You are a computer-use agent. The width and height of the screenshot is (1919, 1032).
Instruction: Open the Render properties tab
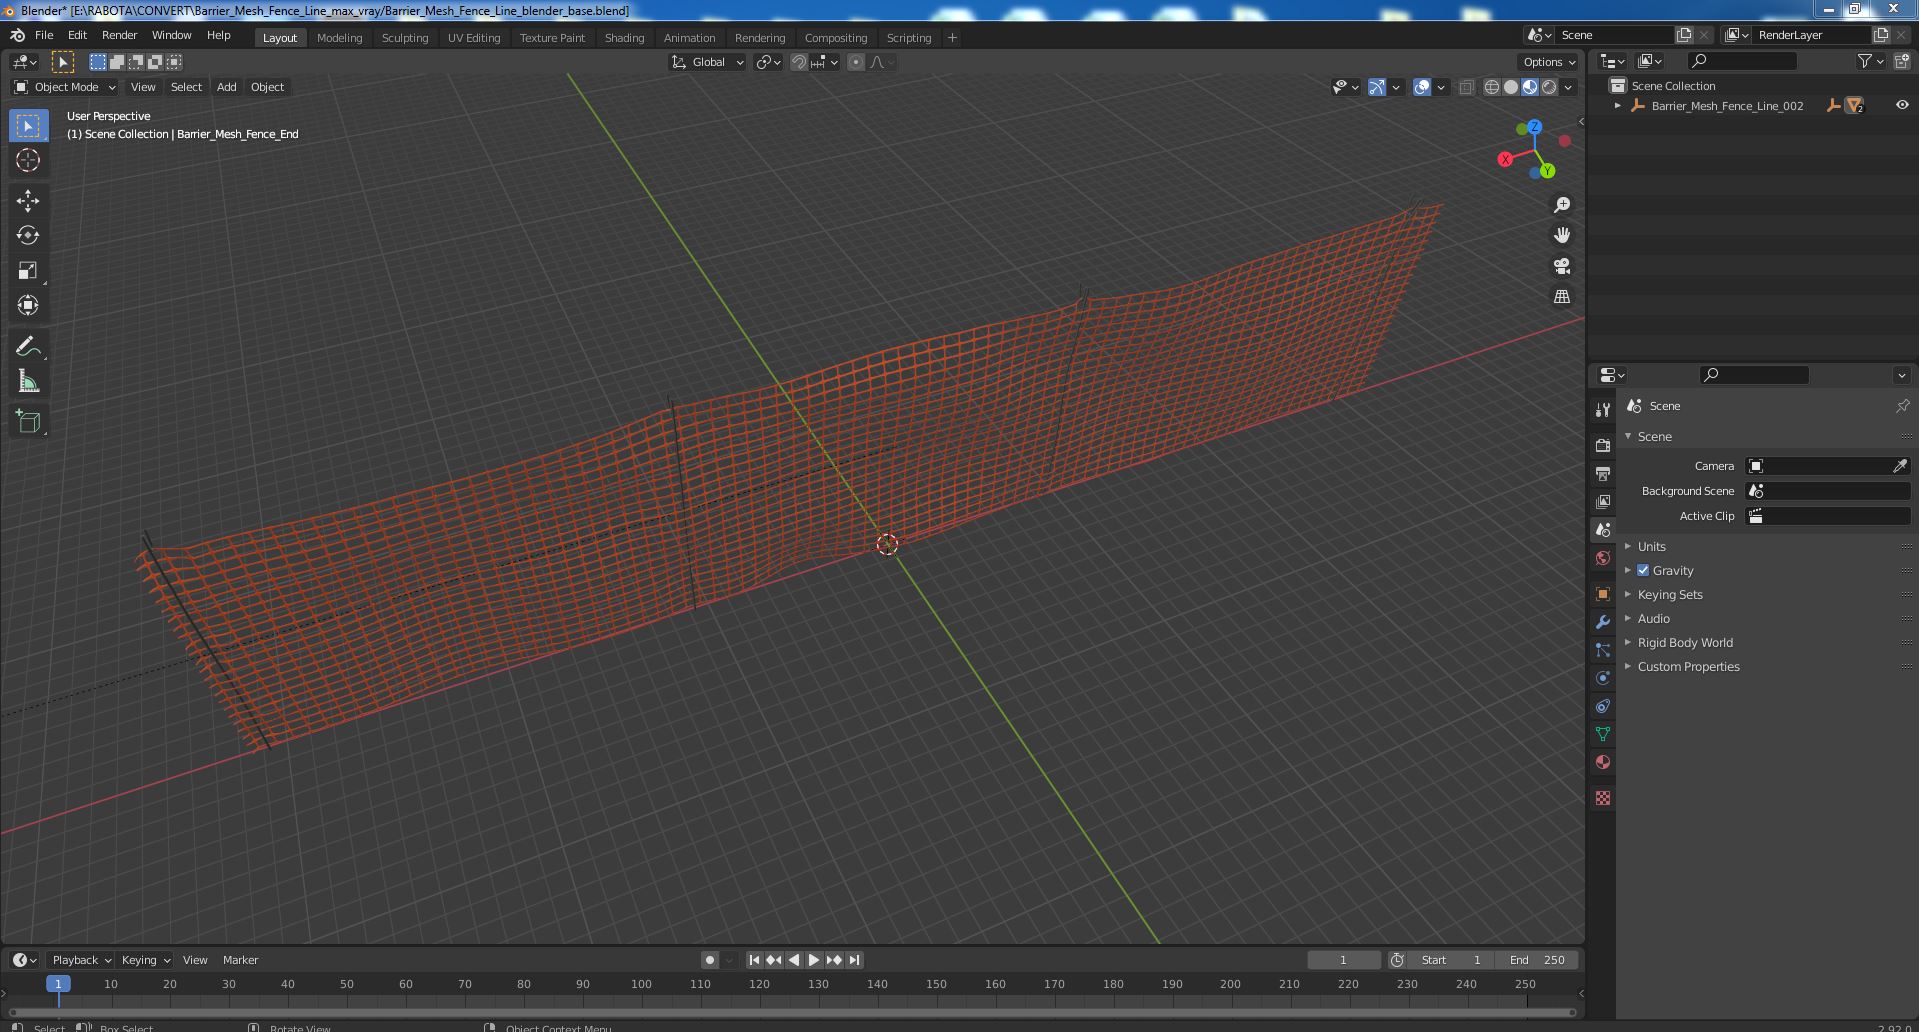click(1603, 445)
